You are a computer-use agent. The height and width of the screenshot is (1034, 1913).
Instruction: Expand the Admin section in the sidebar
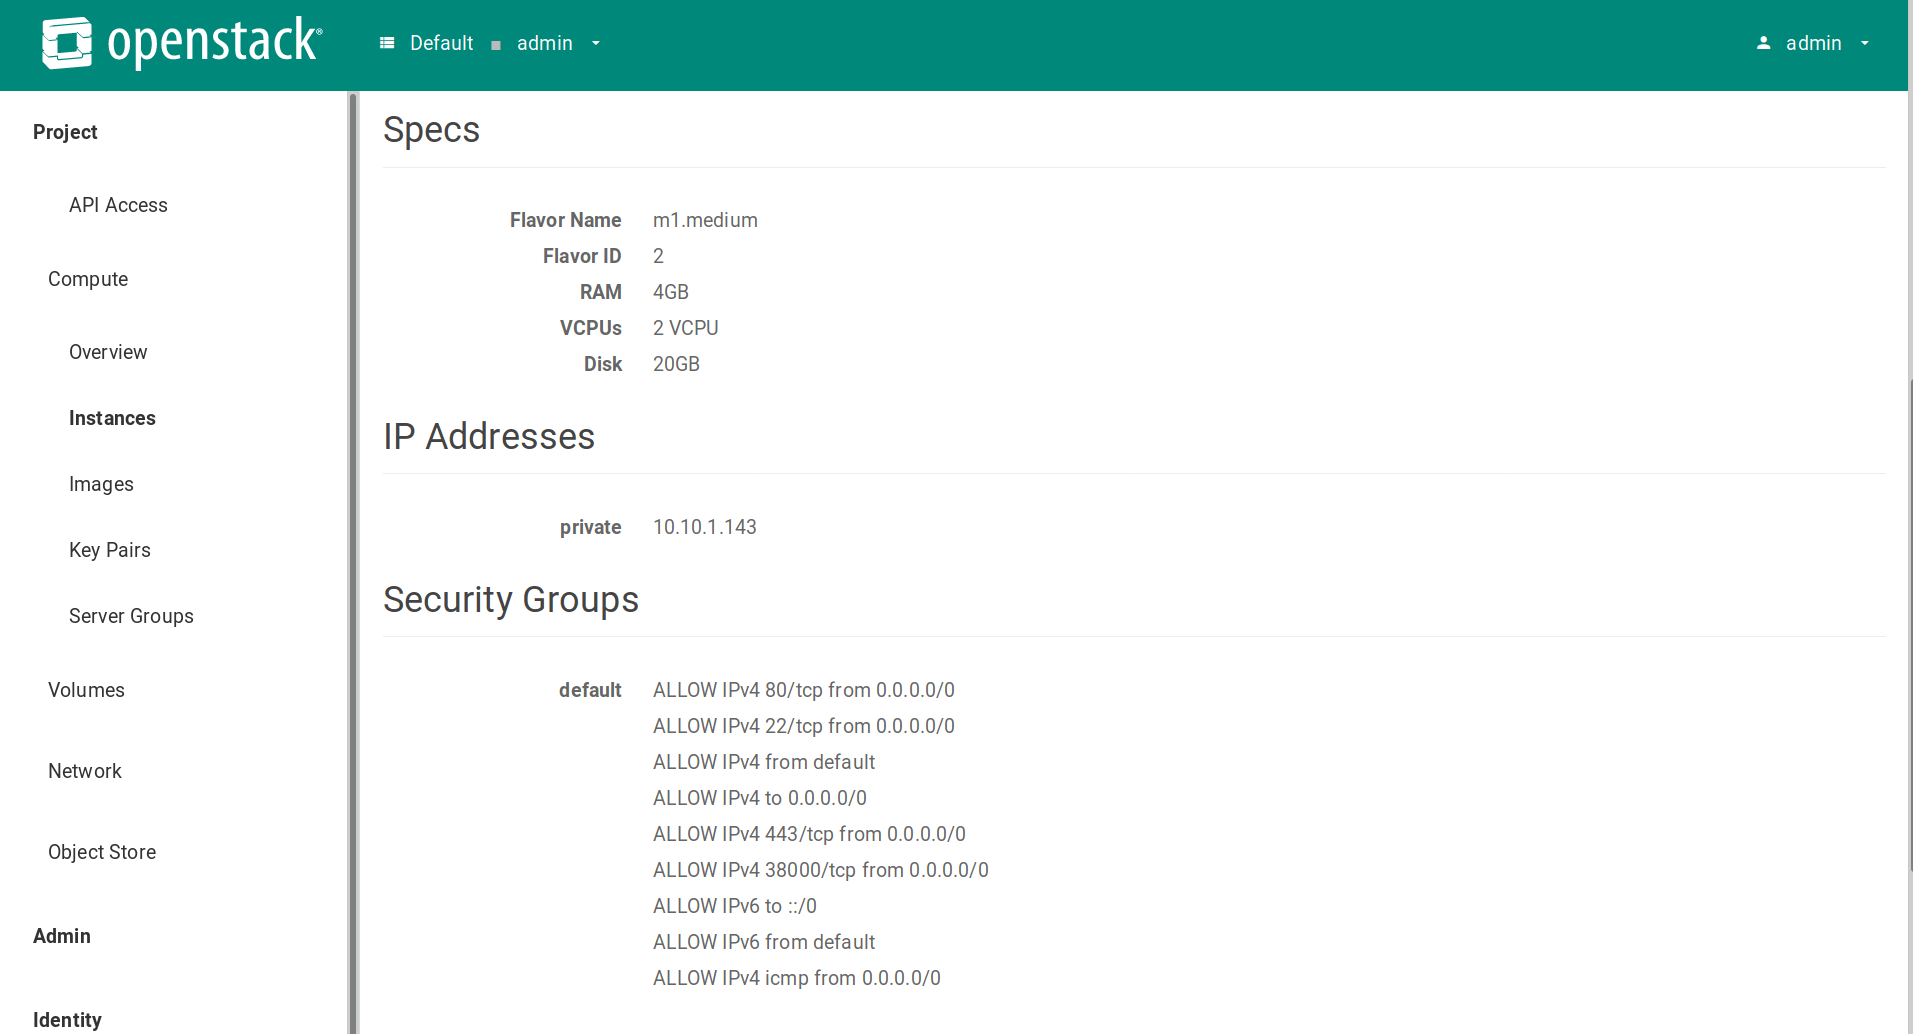coord(61,936)
